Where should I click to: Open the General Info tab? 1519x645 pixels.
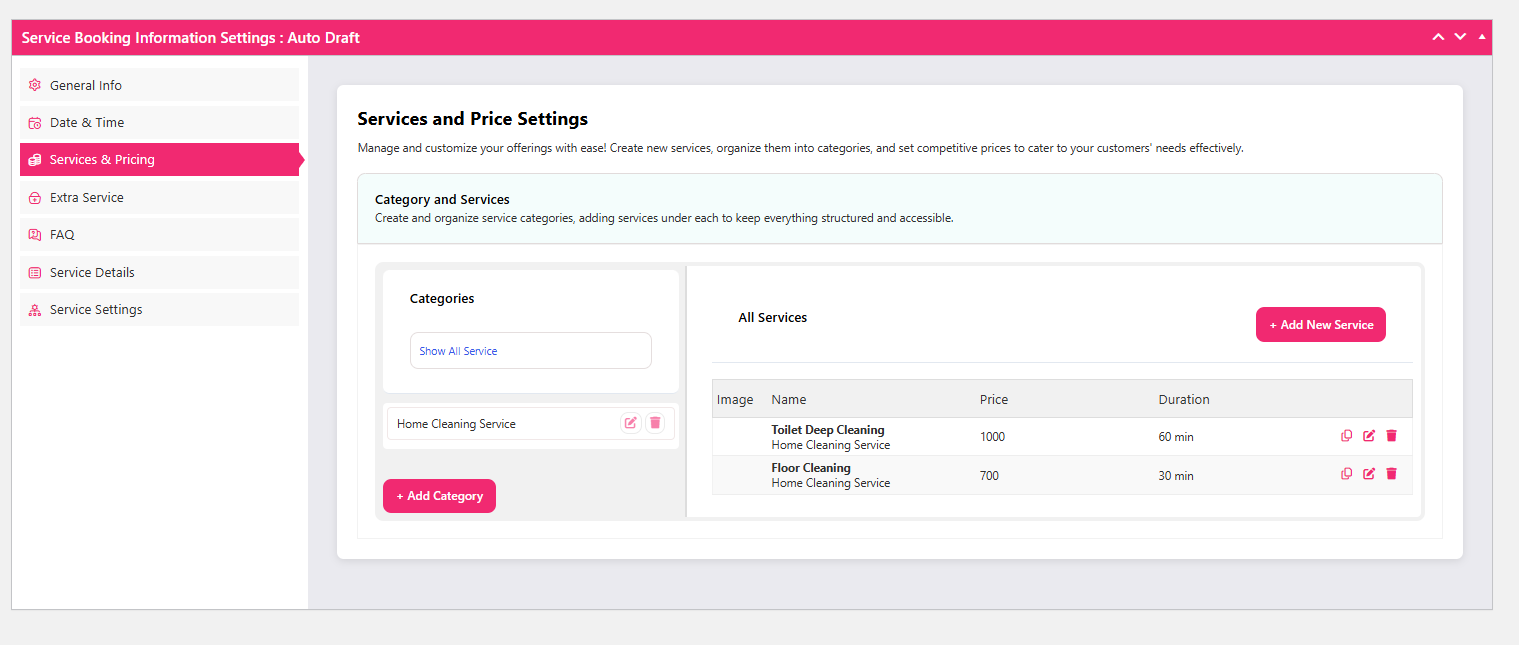click(x=86, y=85)
